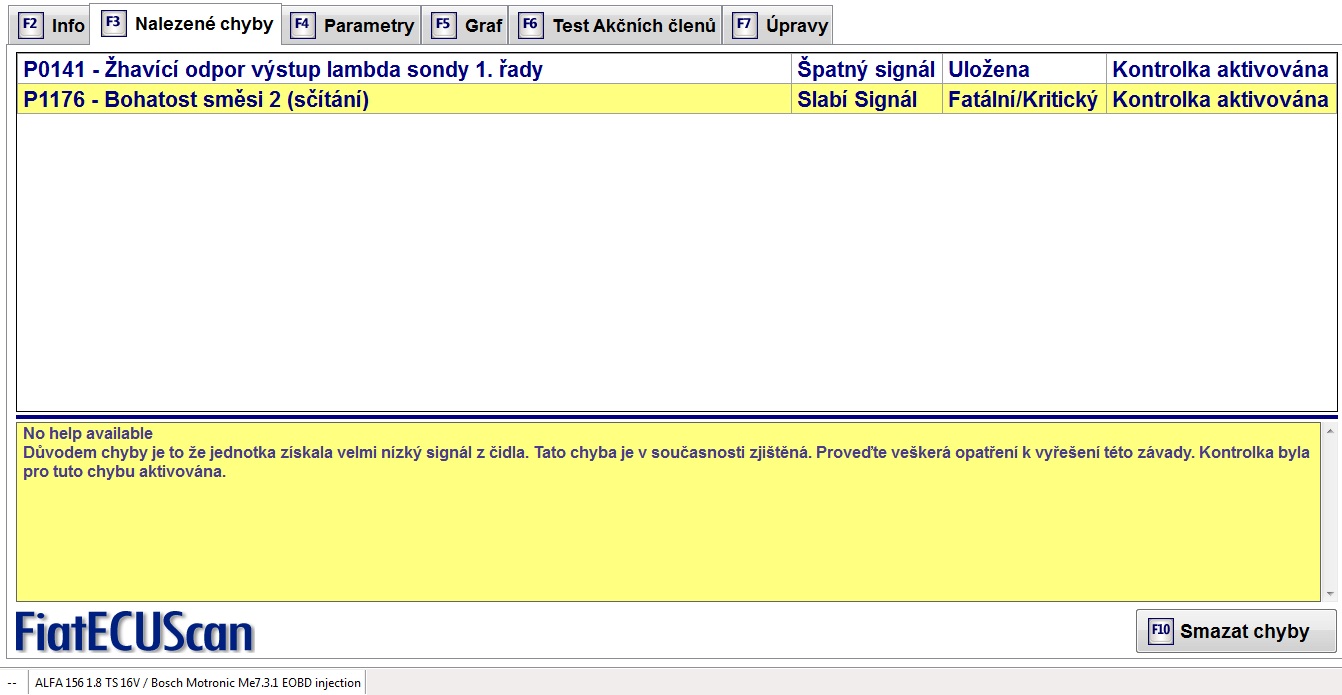Open the Info tab
This screenshot has height=695, width=1342.
click(68, 26)
